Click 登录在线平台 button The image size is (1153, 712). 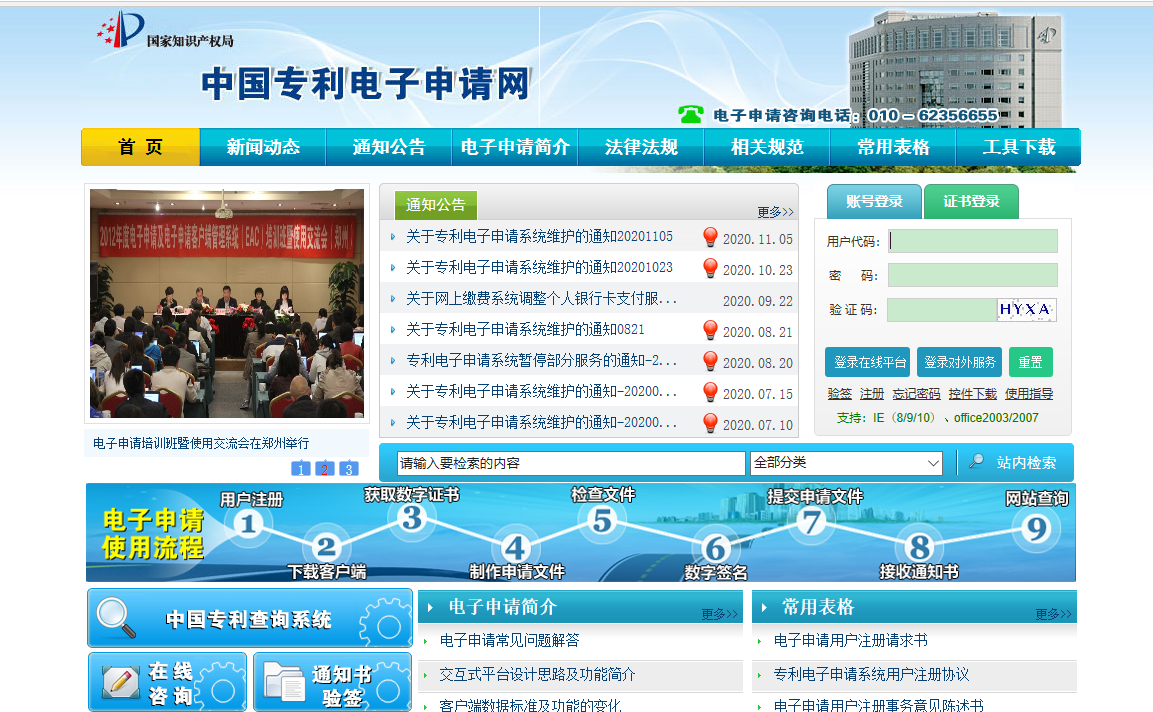click(868, 362)
